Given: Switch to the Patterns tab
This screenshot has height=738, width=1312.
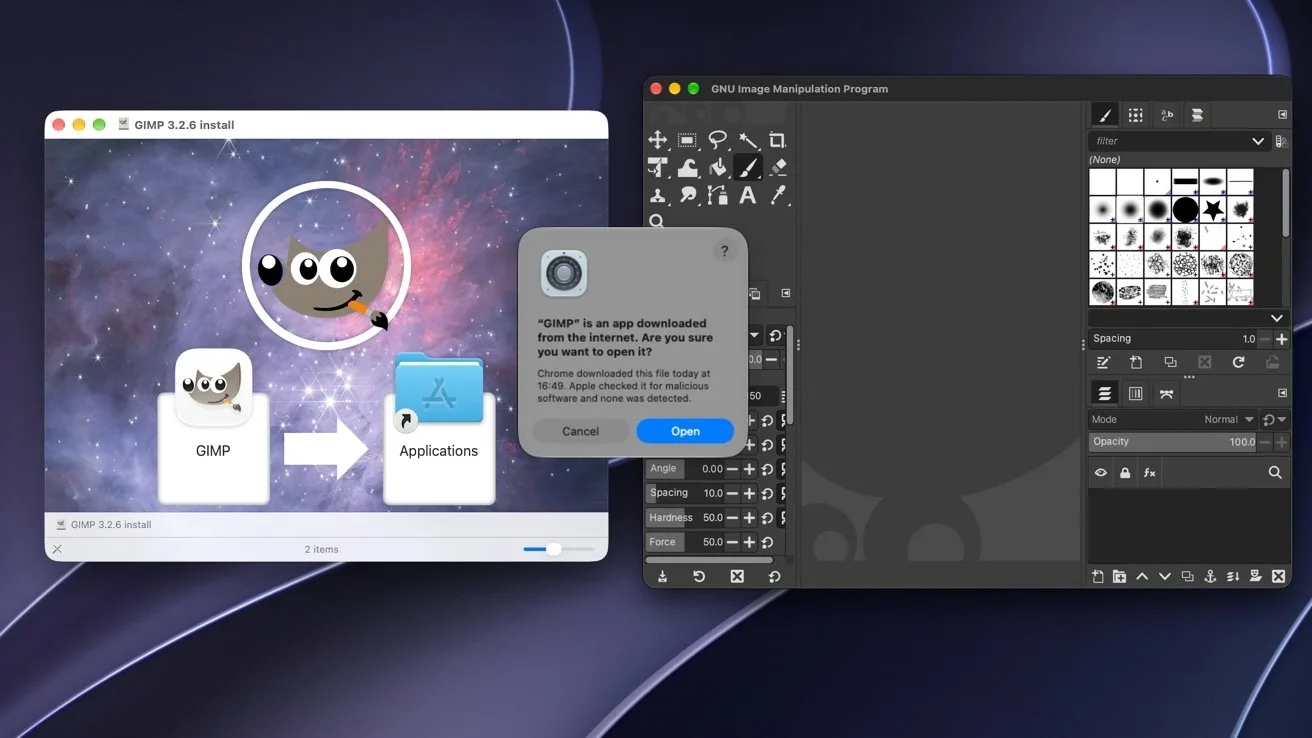Looking at the screenshot, I should coord(1136,115).
